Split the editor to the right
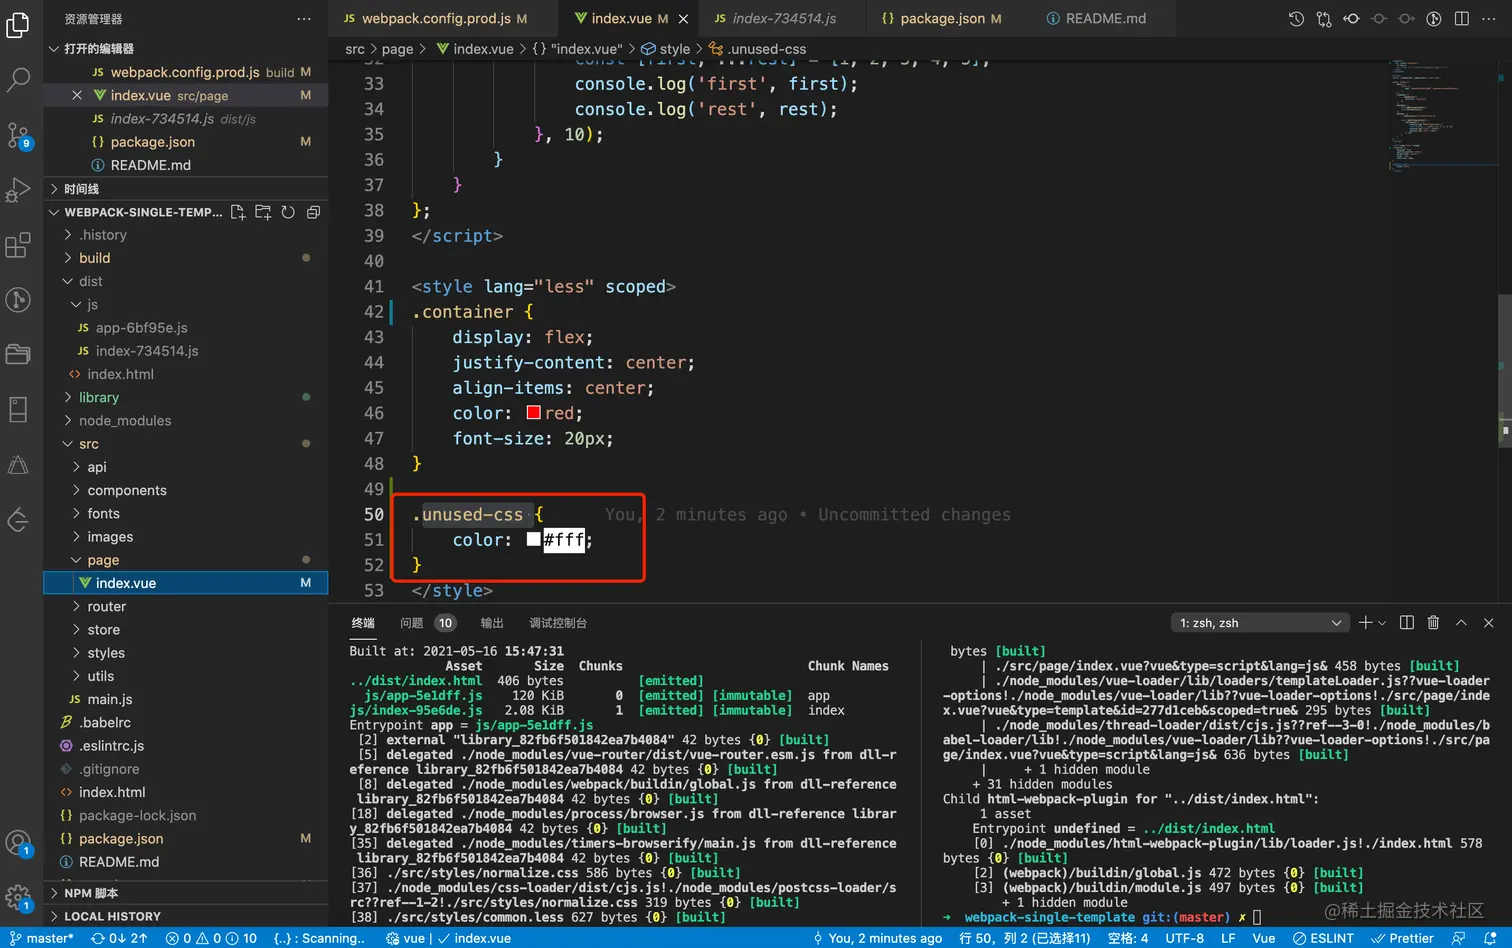 tap(1461, 19)
